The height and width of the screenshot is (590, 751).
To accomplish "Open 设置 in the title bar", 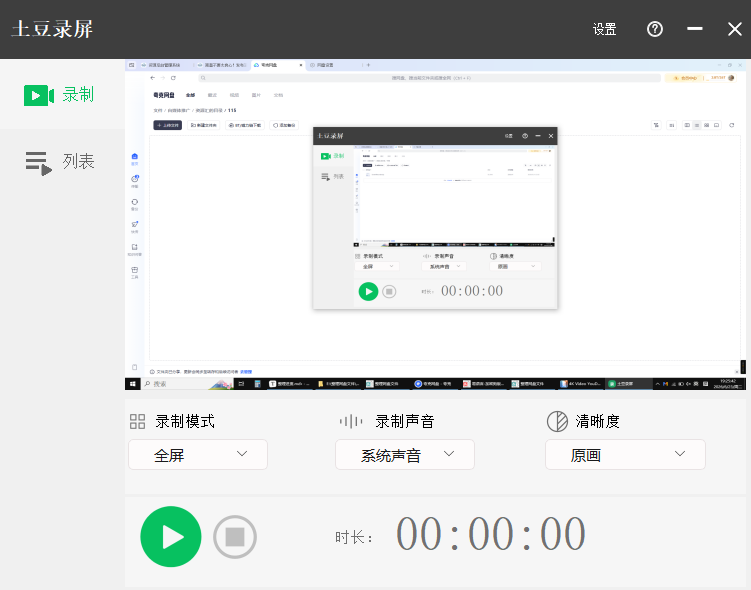I will [x=604, y=30].
